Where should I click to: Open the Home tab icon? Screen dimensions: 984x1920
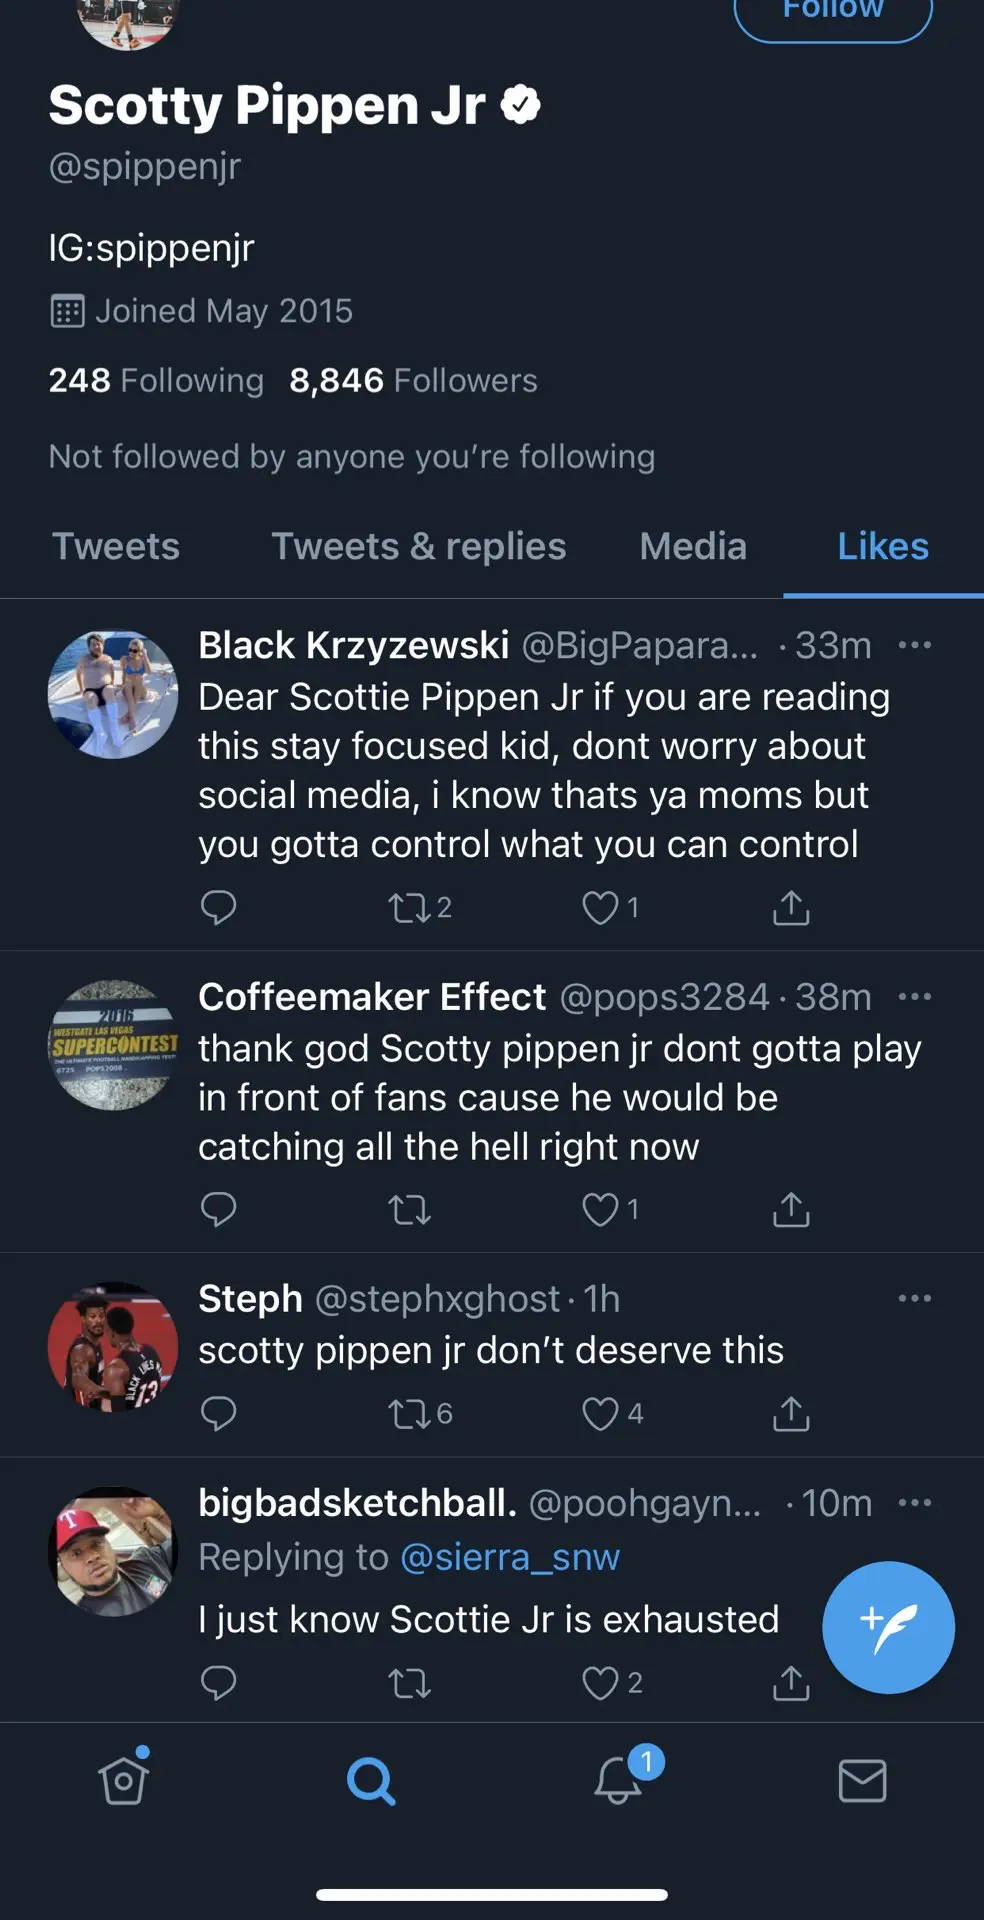[x=124, y=1780]
